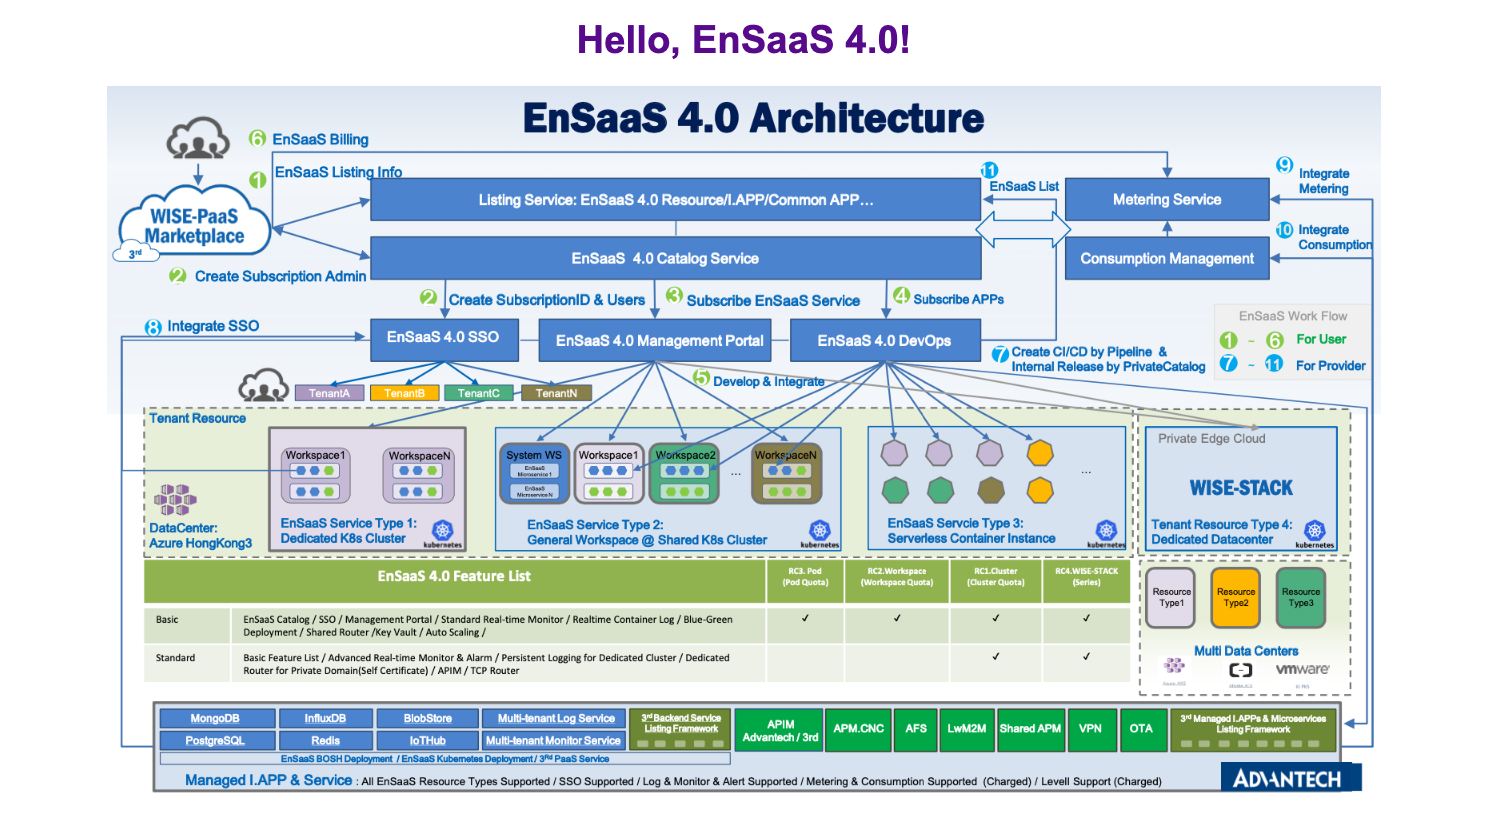Click the System WS workspace icon
Screen dimensions: 1507x825
coord(535,473)
